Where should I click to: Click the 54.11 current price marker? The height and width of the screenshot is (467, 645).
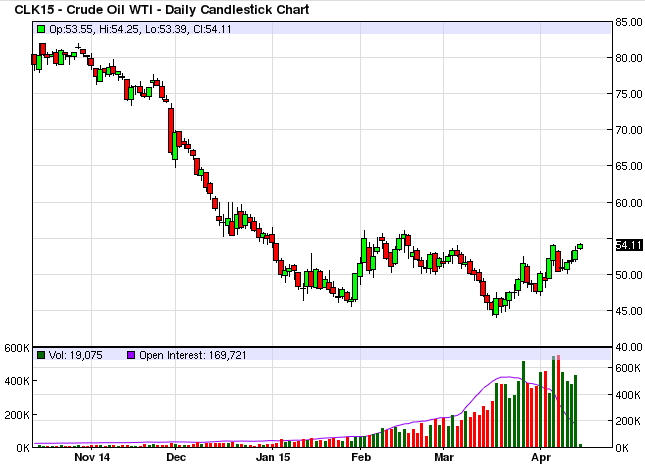(x=629, y=246)
